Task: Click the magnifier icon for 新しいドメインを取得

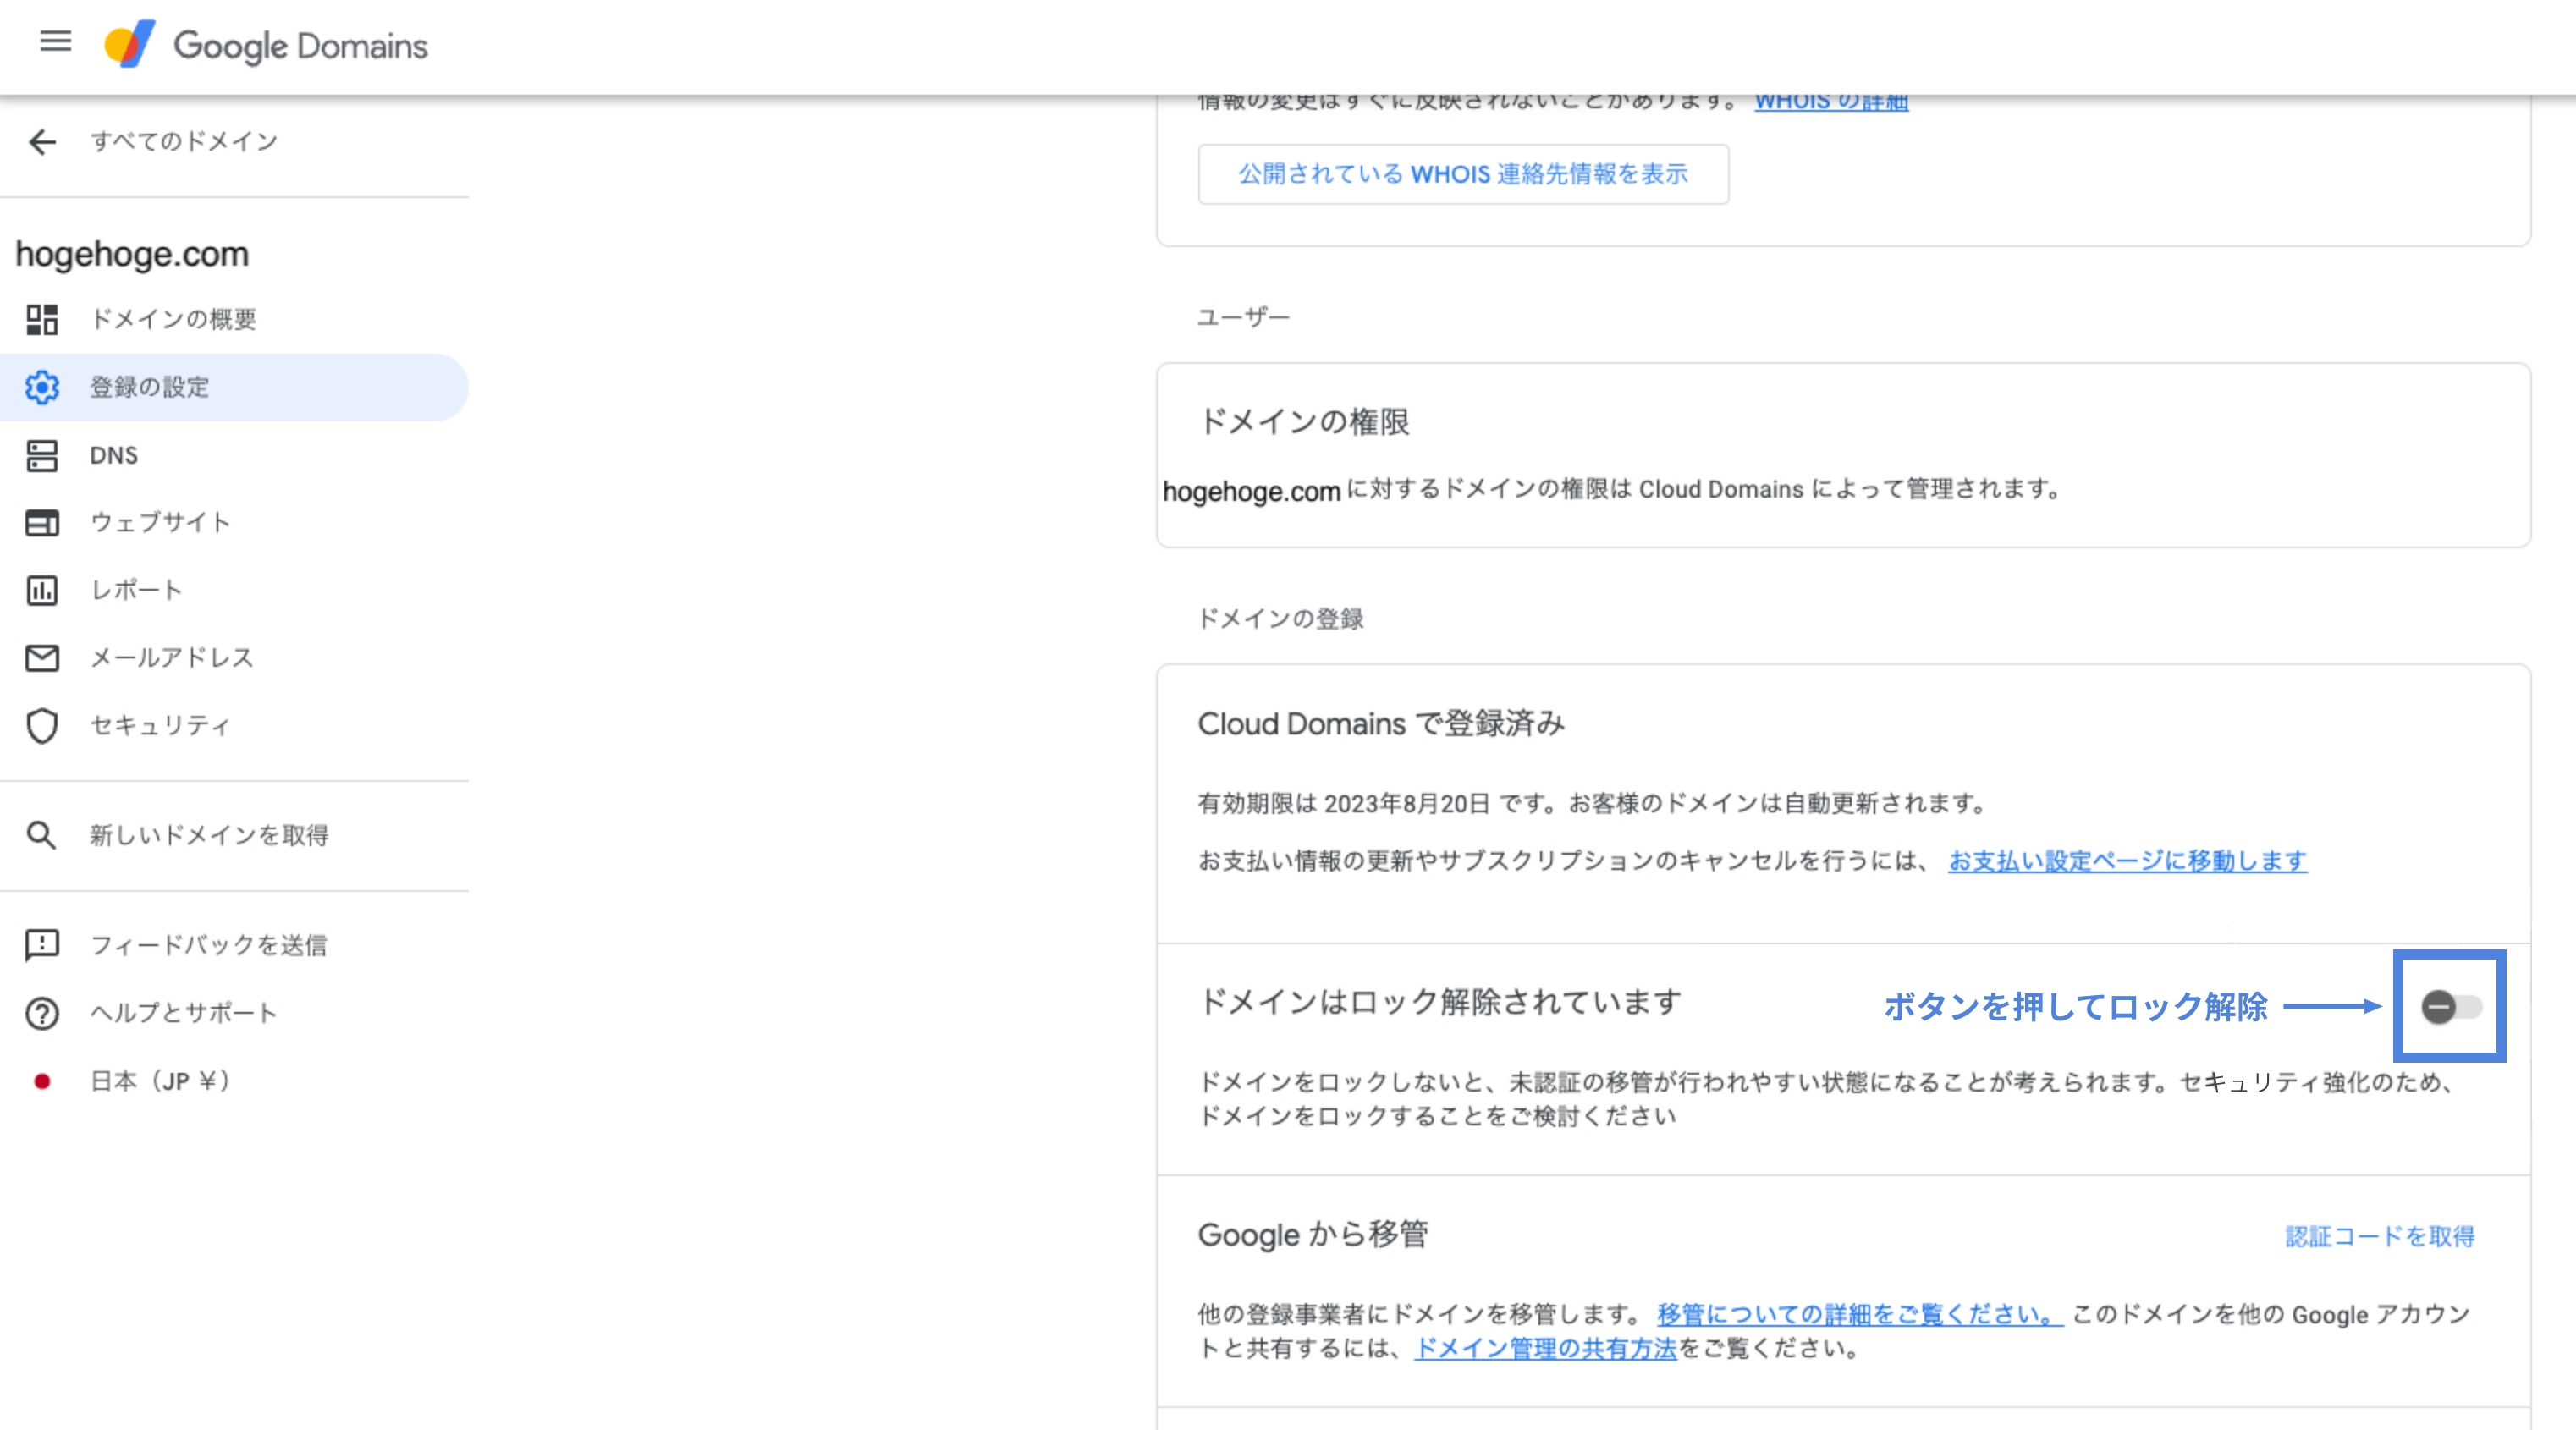Action: (x=41, y=835)
